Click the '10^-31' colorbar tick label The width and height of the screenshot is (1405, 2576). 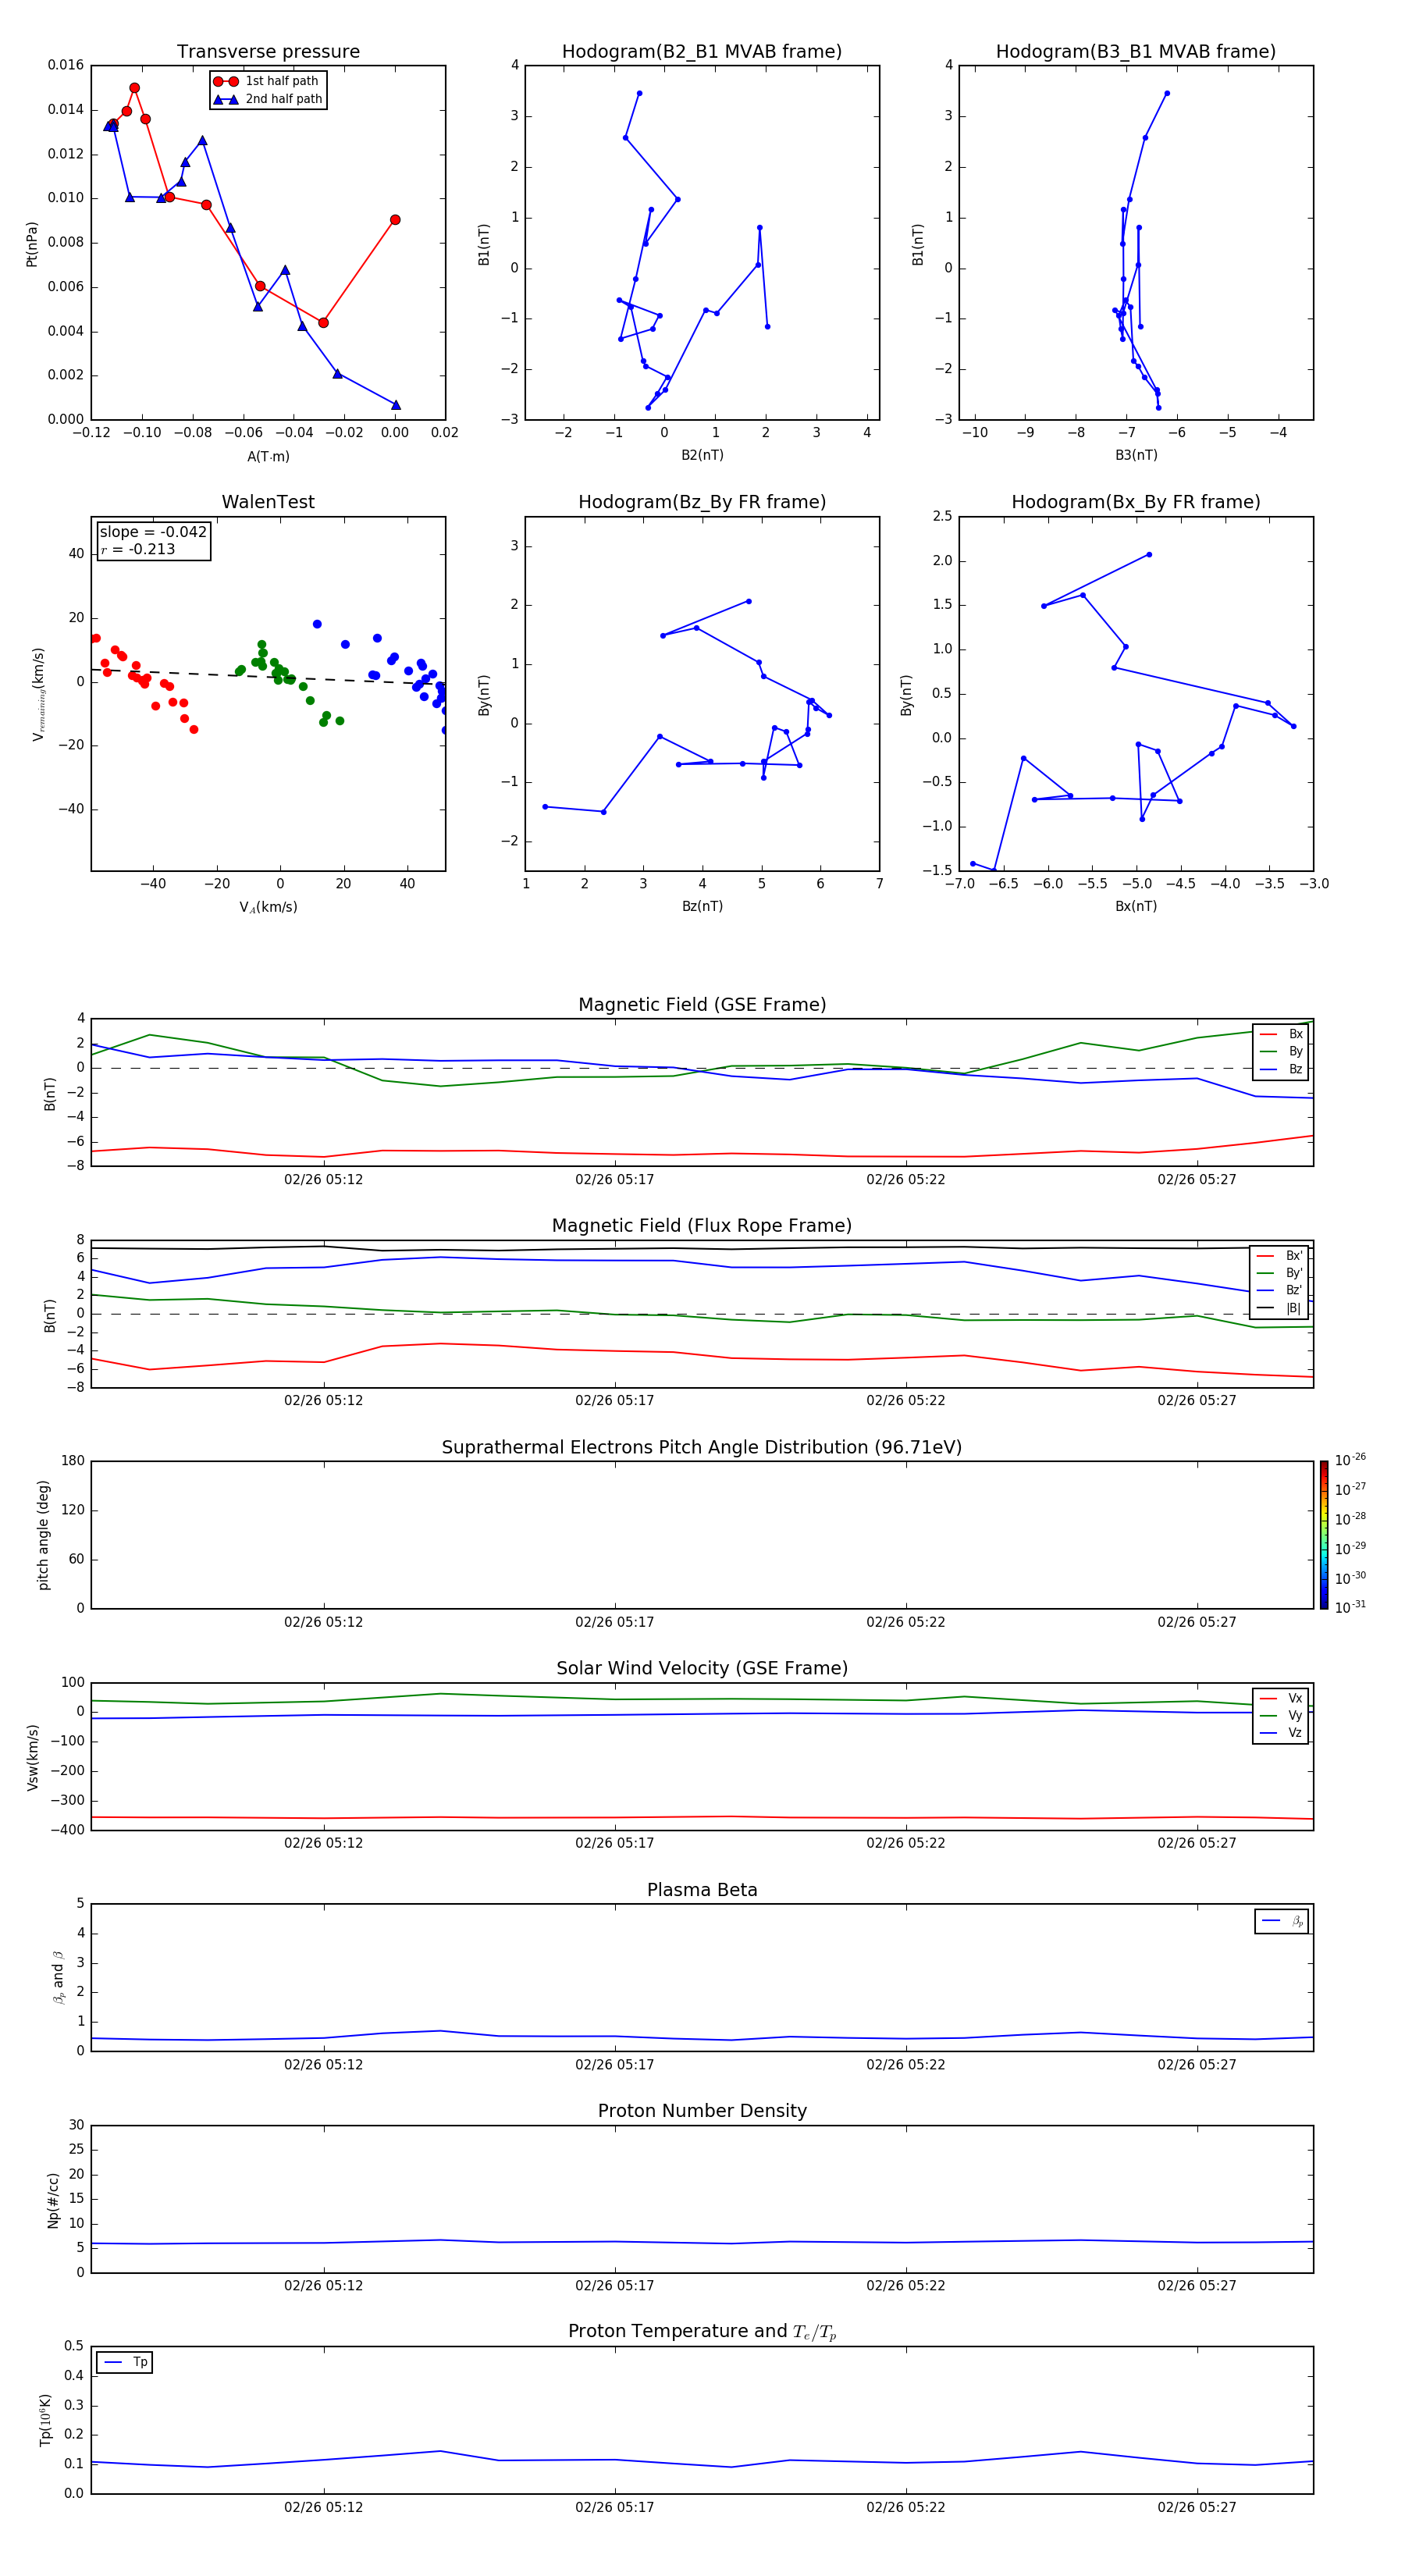[x=1350, y=1607]
